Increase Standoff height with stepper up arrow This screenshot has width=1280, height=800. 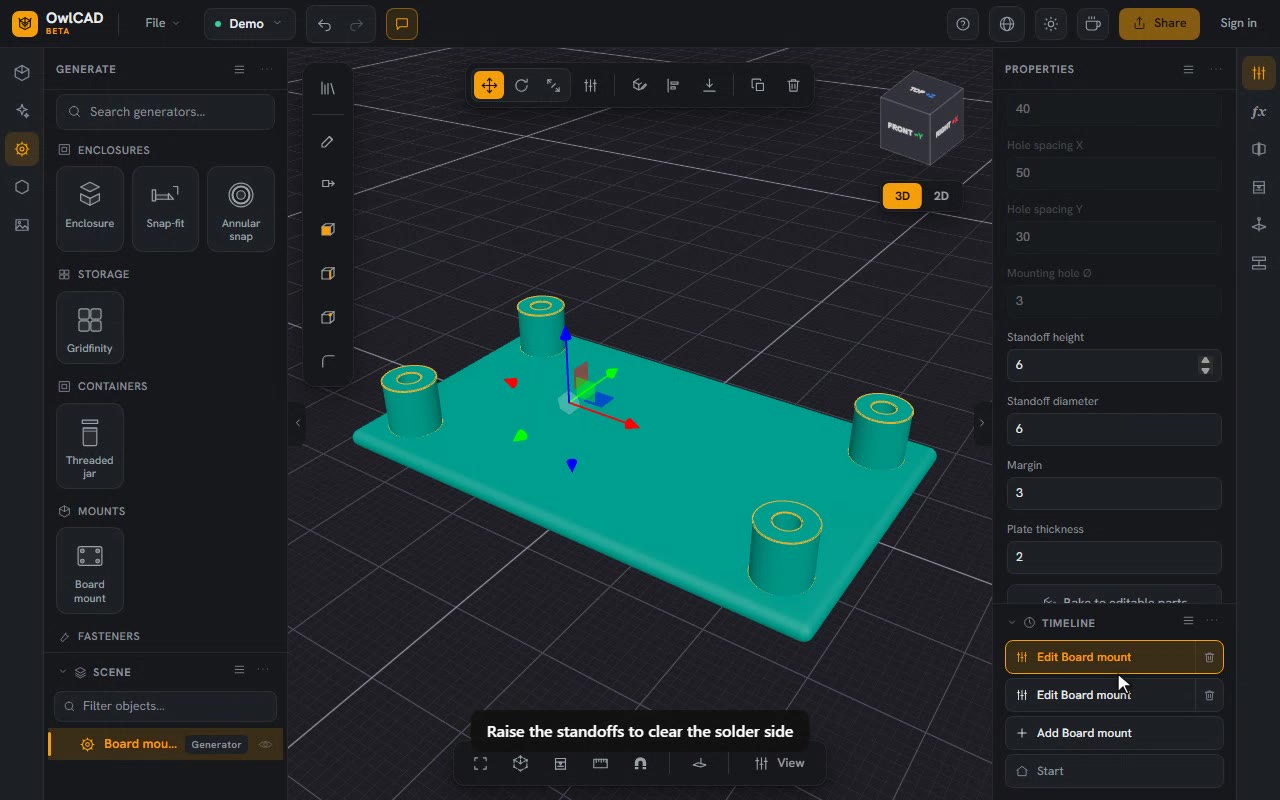[x=1205, y=360]
